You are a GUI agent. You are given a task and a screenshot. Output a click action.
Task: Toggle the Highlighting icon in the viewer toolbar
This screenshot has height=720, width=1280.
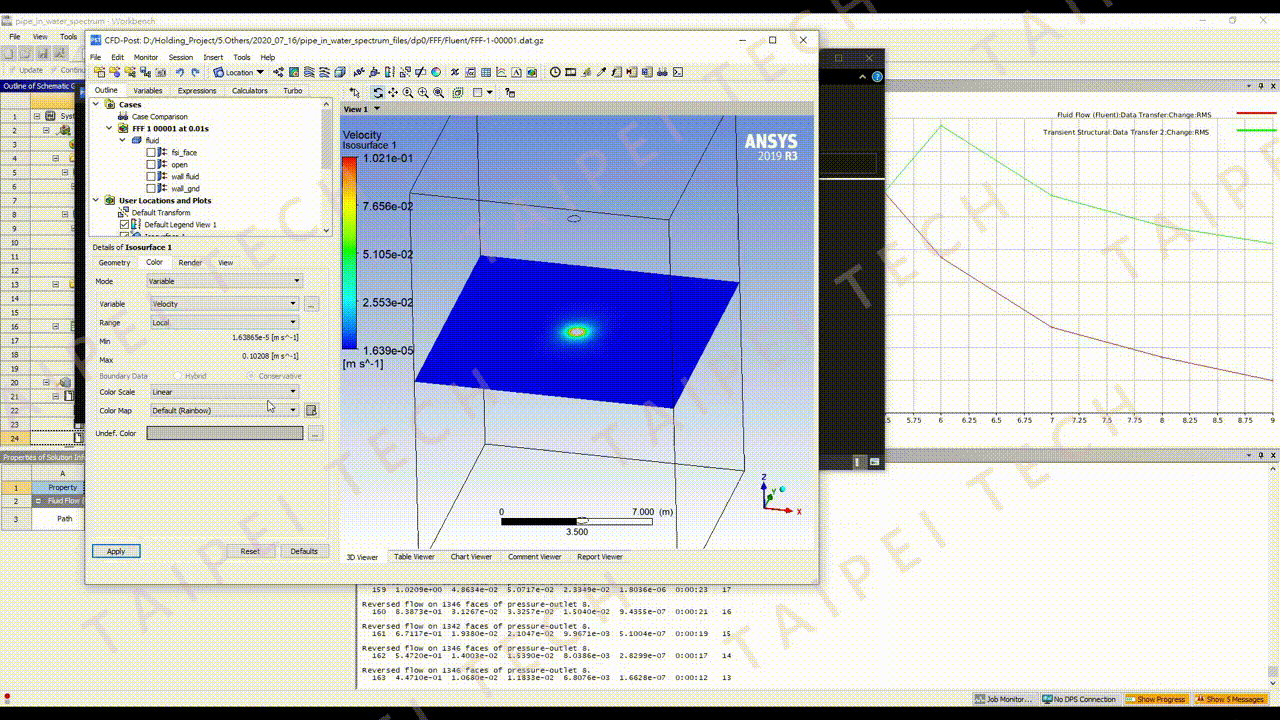[x=458, y=92]
